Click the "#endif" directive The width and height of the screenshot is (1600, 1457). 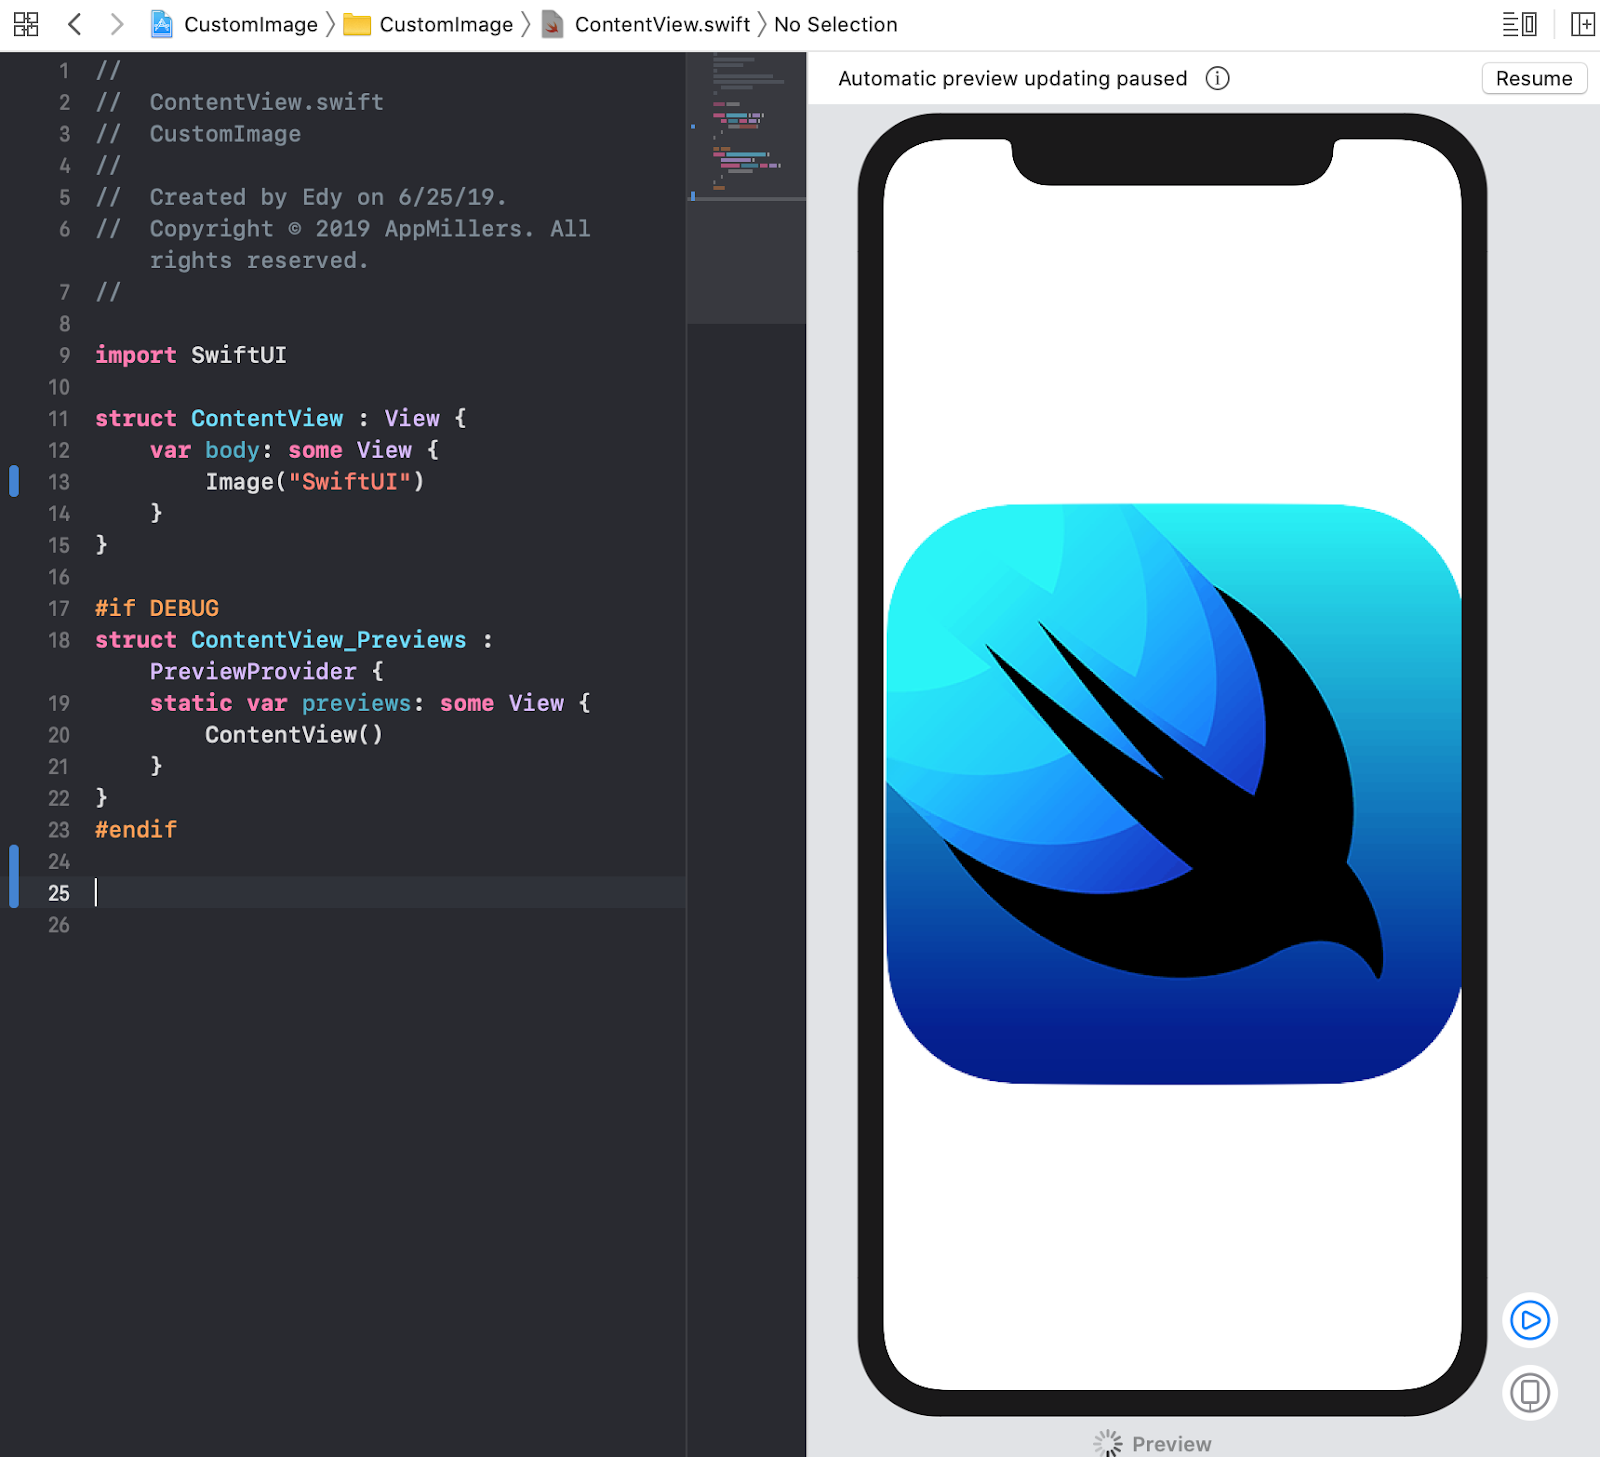[x=136, y=830]
